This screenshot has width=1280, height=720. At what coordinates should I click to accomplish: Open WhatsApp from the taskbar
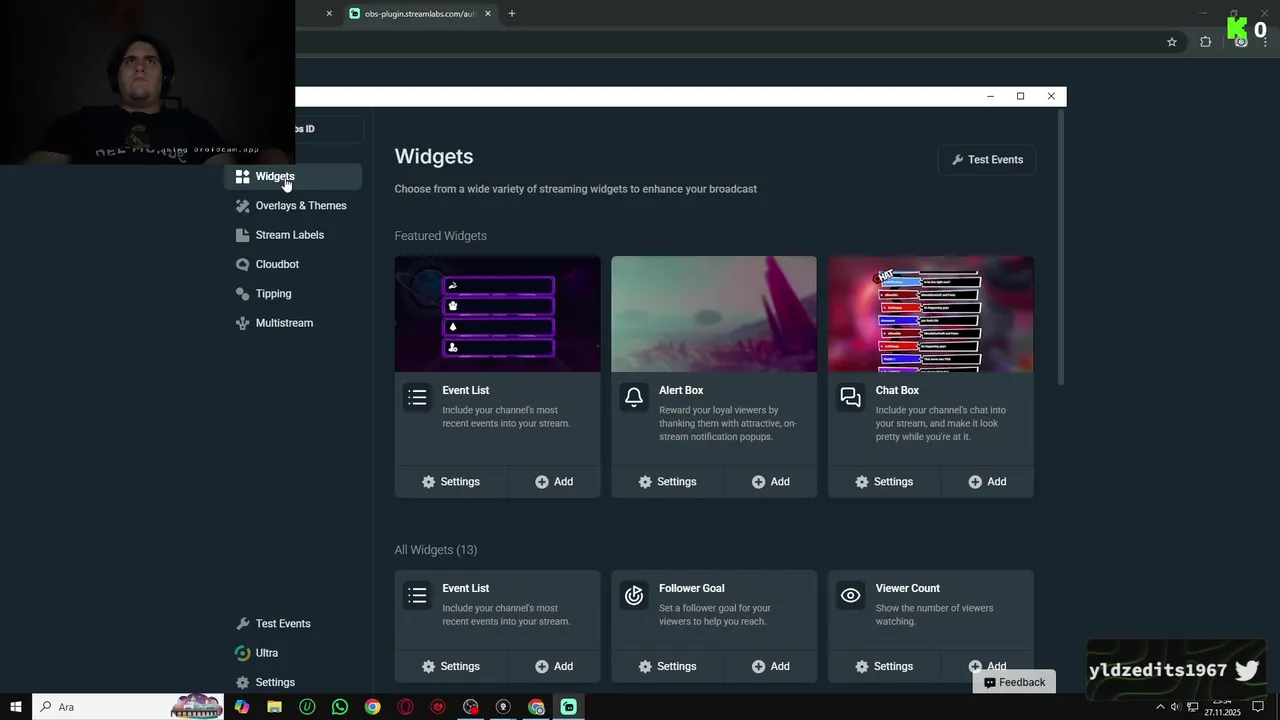[340, 707]
